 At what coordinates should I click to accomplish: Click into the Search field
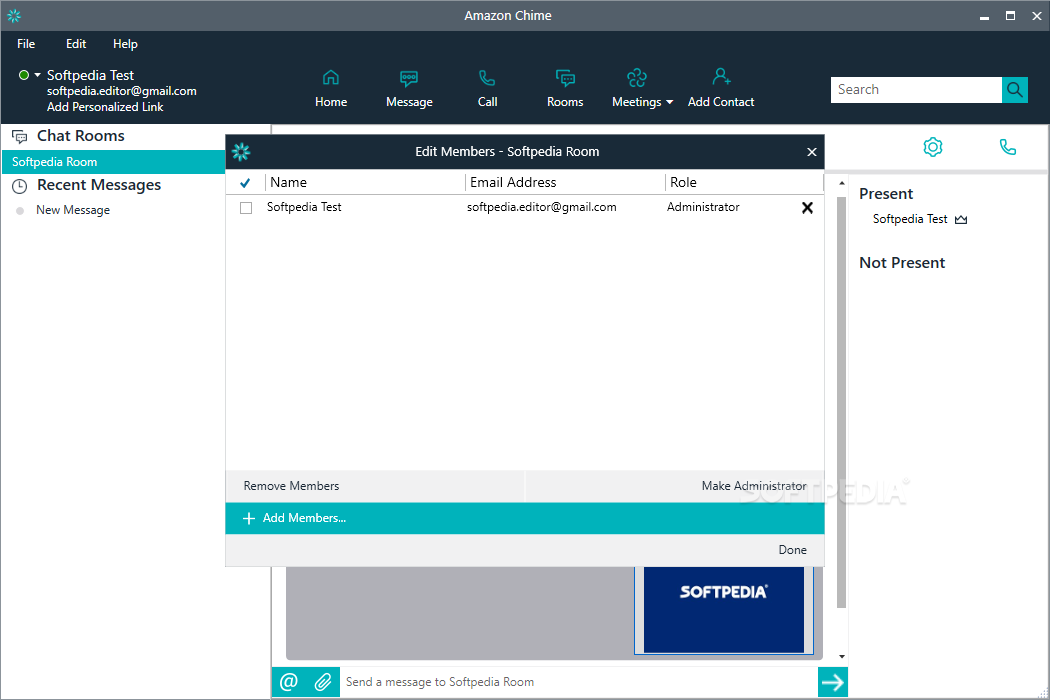coord(916,90)
